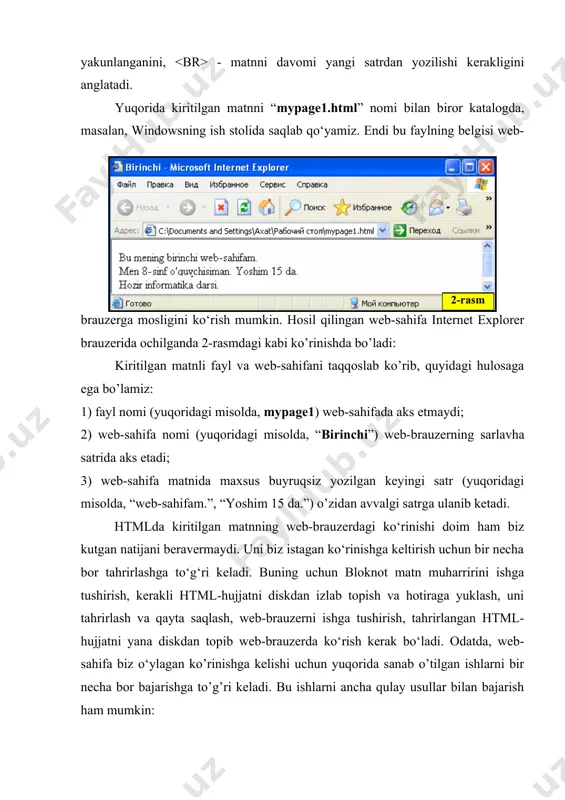Click the Back (Назад) arrow icon

[125, 207]
